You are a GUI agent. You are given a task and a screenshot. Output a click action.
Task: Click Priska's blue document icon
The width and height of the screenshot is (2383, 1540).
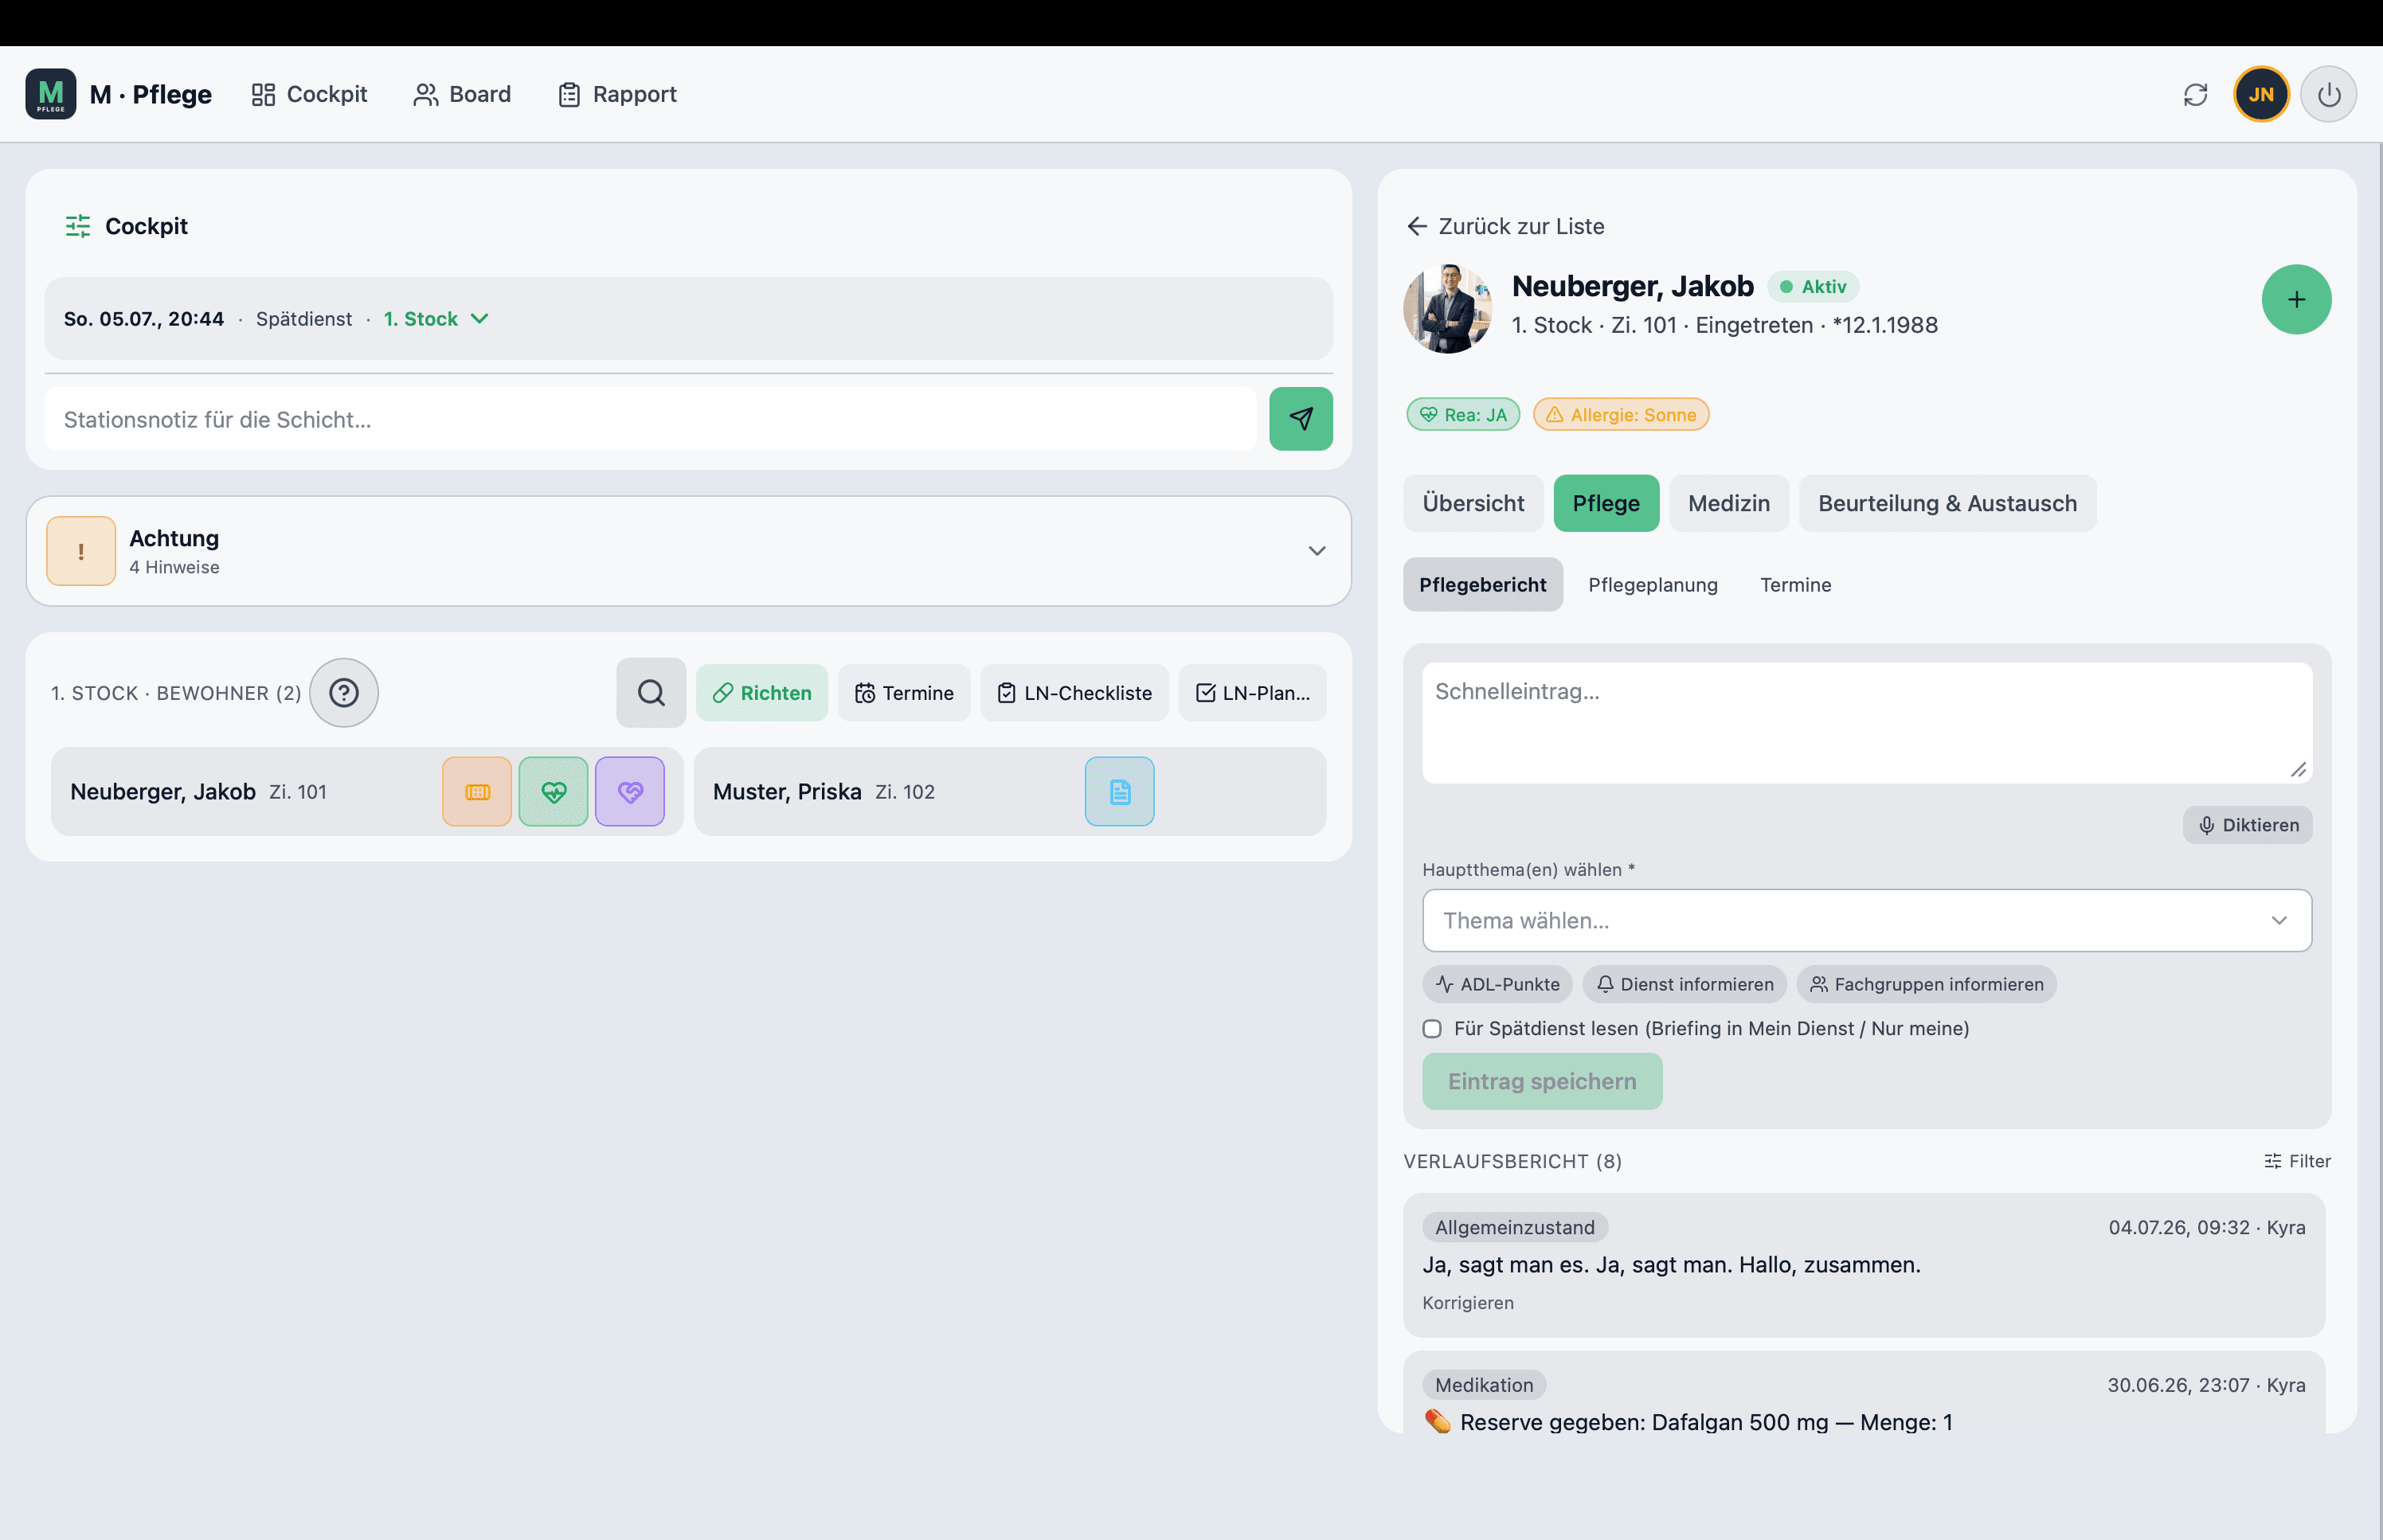(1120, 792)
